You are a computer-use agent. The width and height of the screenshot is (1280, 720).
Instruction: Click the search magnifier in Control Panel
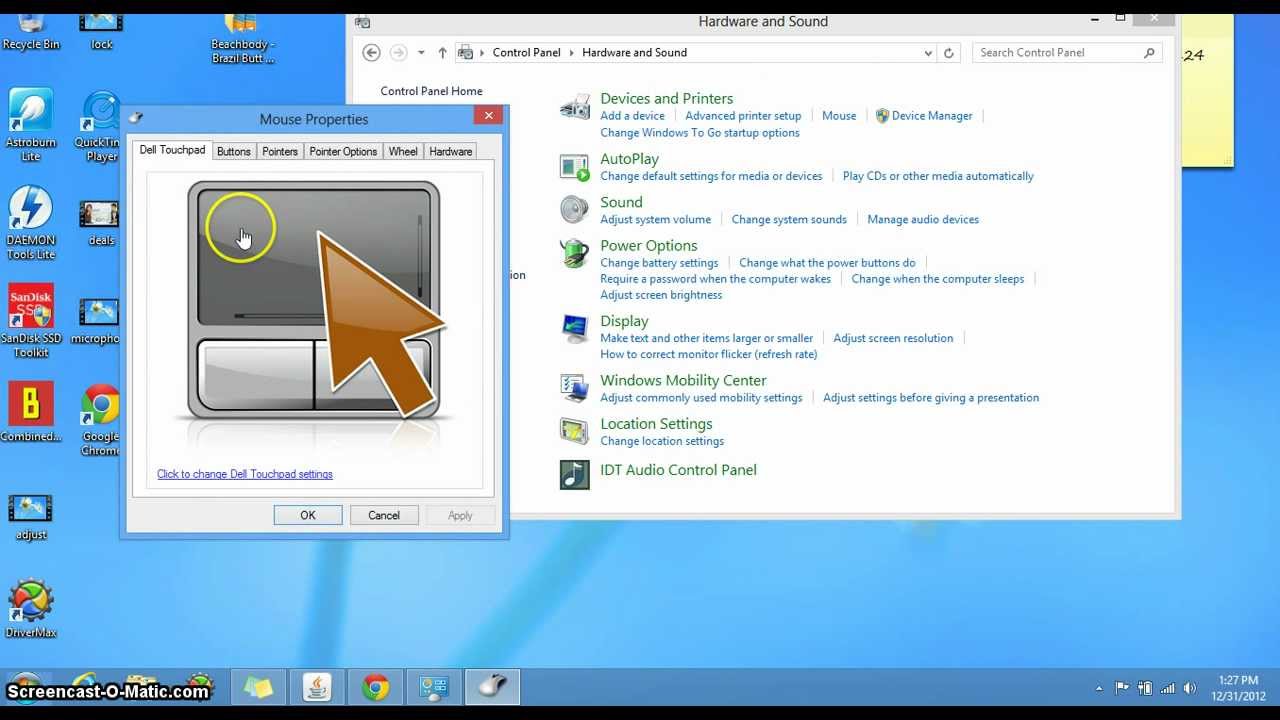point(1150,53)
